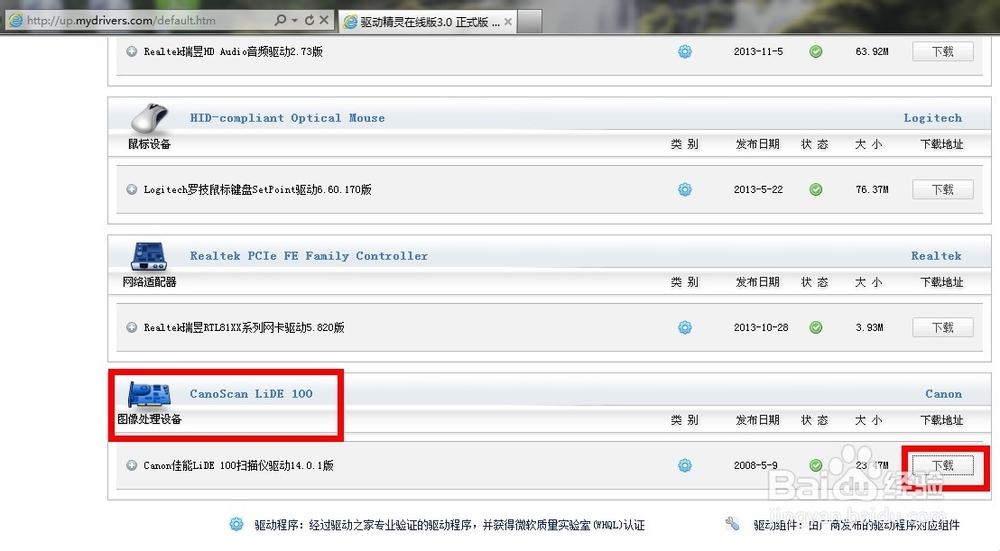Refresh the page with the reload icon
The width and height of the screenshot is (1000, 551).
click(309, 20)
